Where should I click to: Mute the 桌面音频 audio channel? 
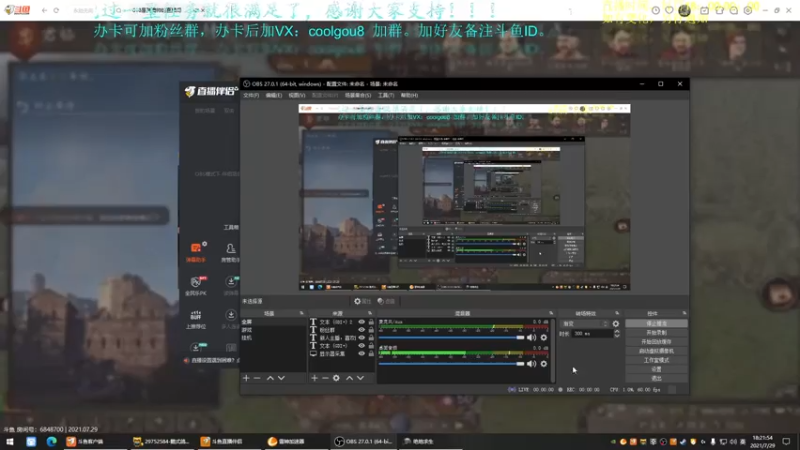(532, 363)
